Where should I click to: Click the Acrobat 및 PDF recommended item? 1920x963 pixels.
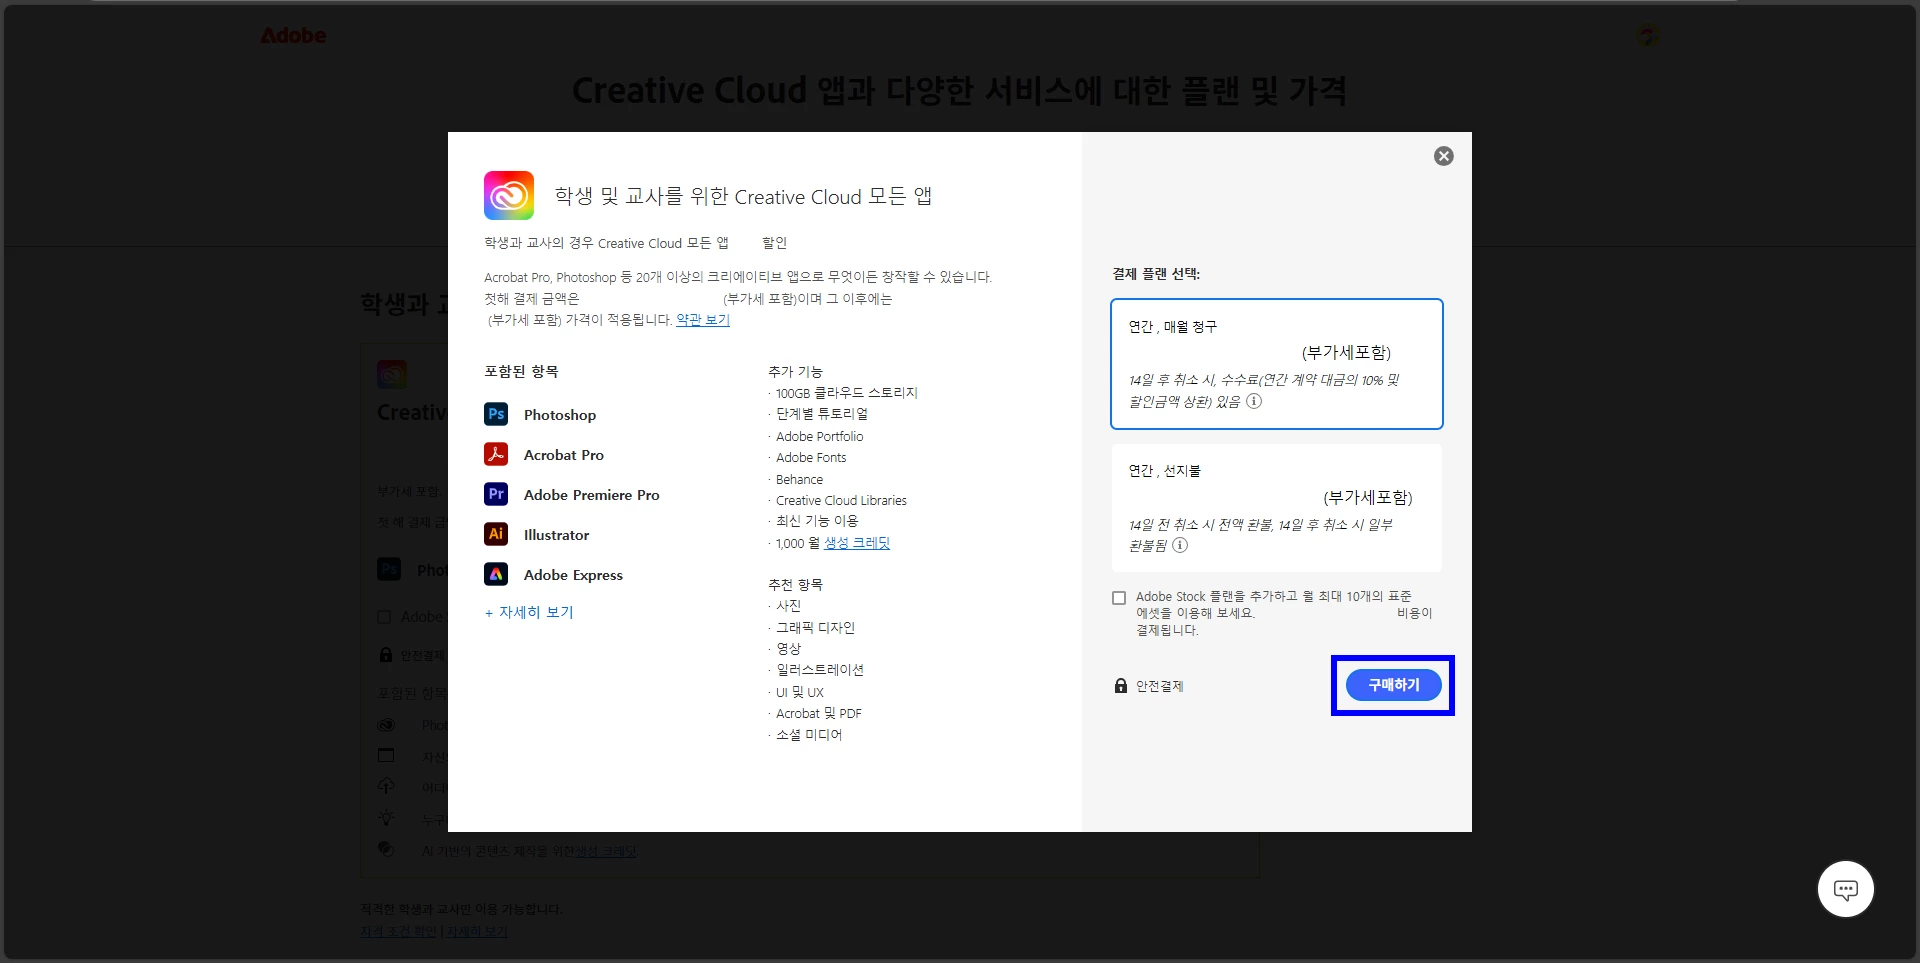818,714
